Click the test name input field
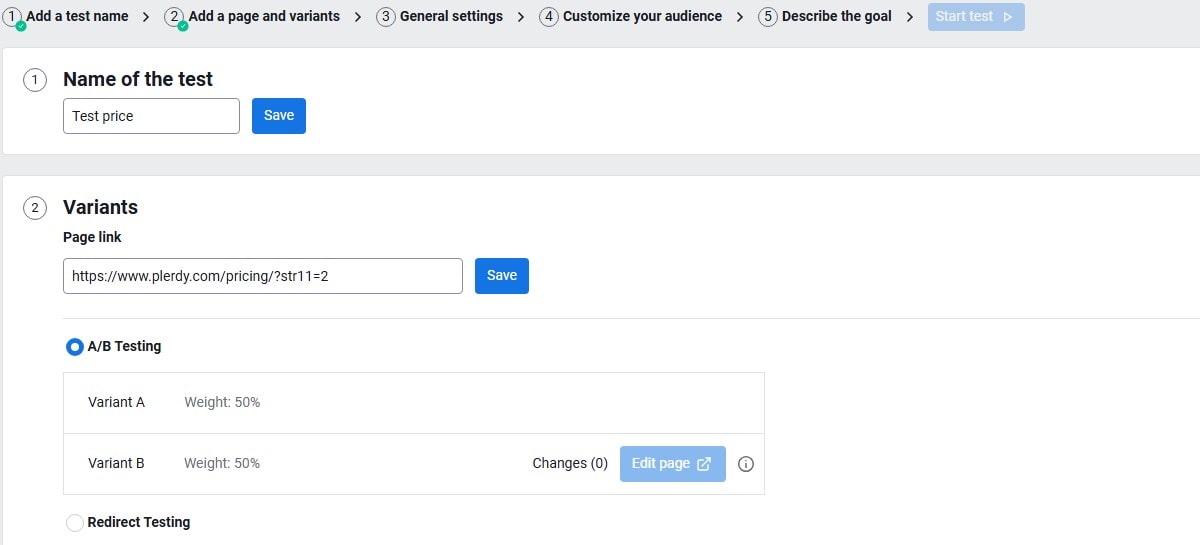 pos(151,116)
